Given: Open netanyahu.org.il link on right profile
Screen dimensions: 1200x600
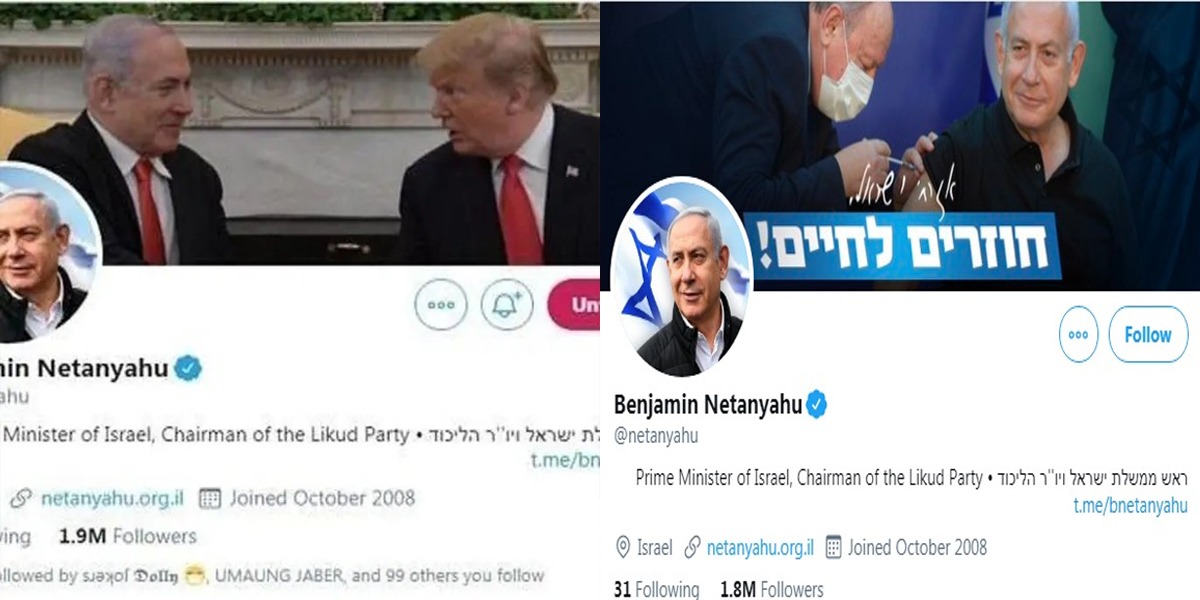Looking at the screenshot, I should point(760,547).
